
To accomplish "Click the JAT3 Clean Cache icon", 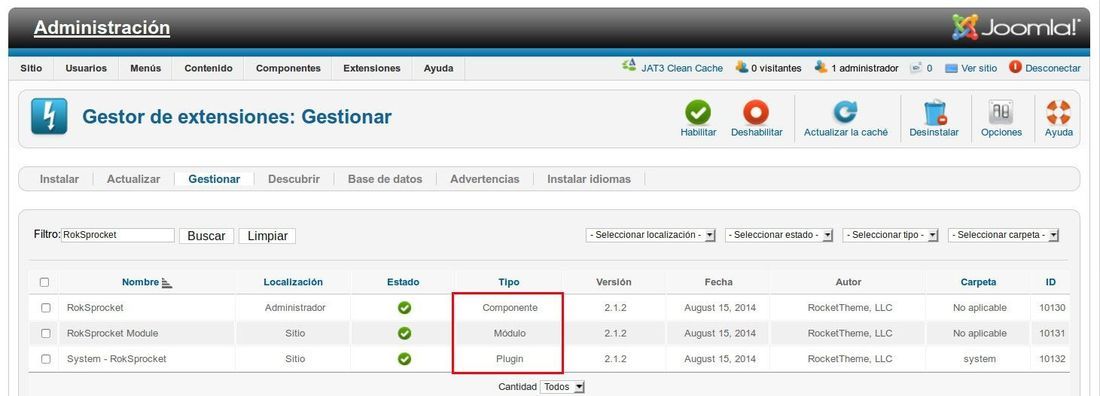I will click(629, 67).
